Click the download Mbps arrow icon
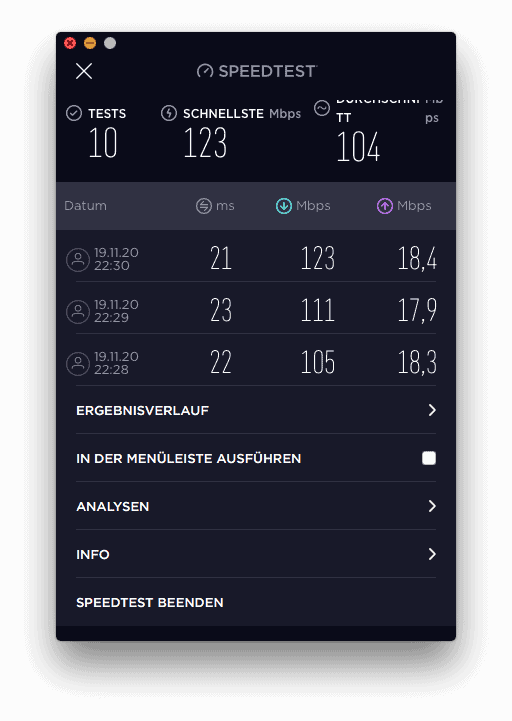Viewport: 512px width, 721px height. pyautogui.click(x=284, y=206)
